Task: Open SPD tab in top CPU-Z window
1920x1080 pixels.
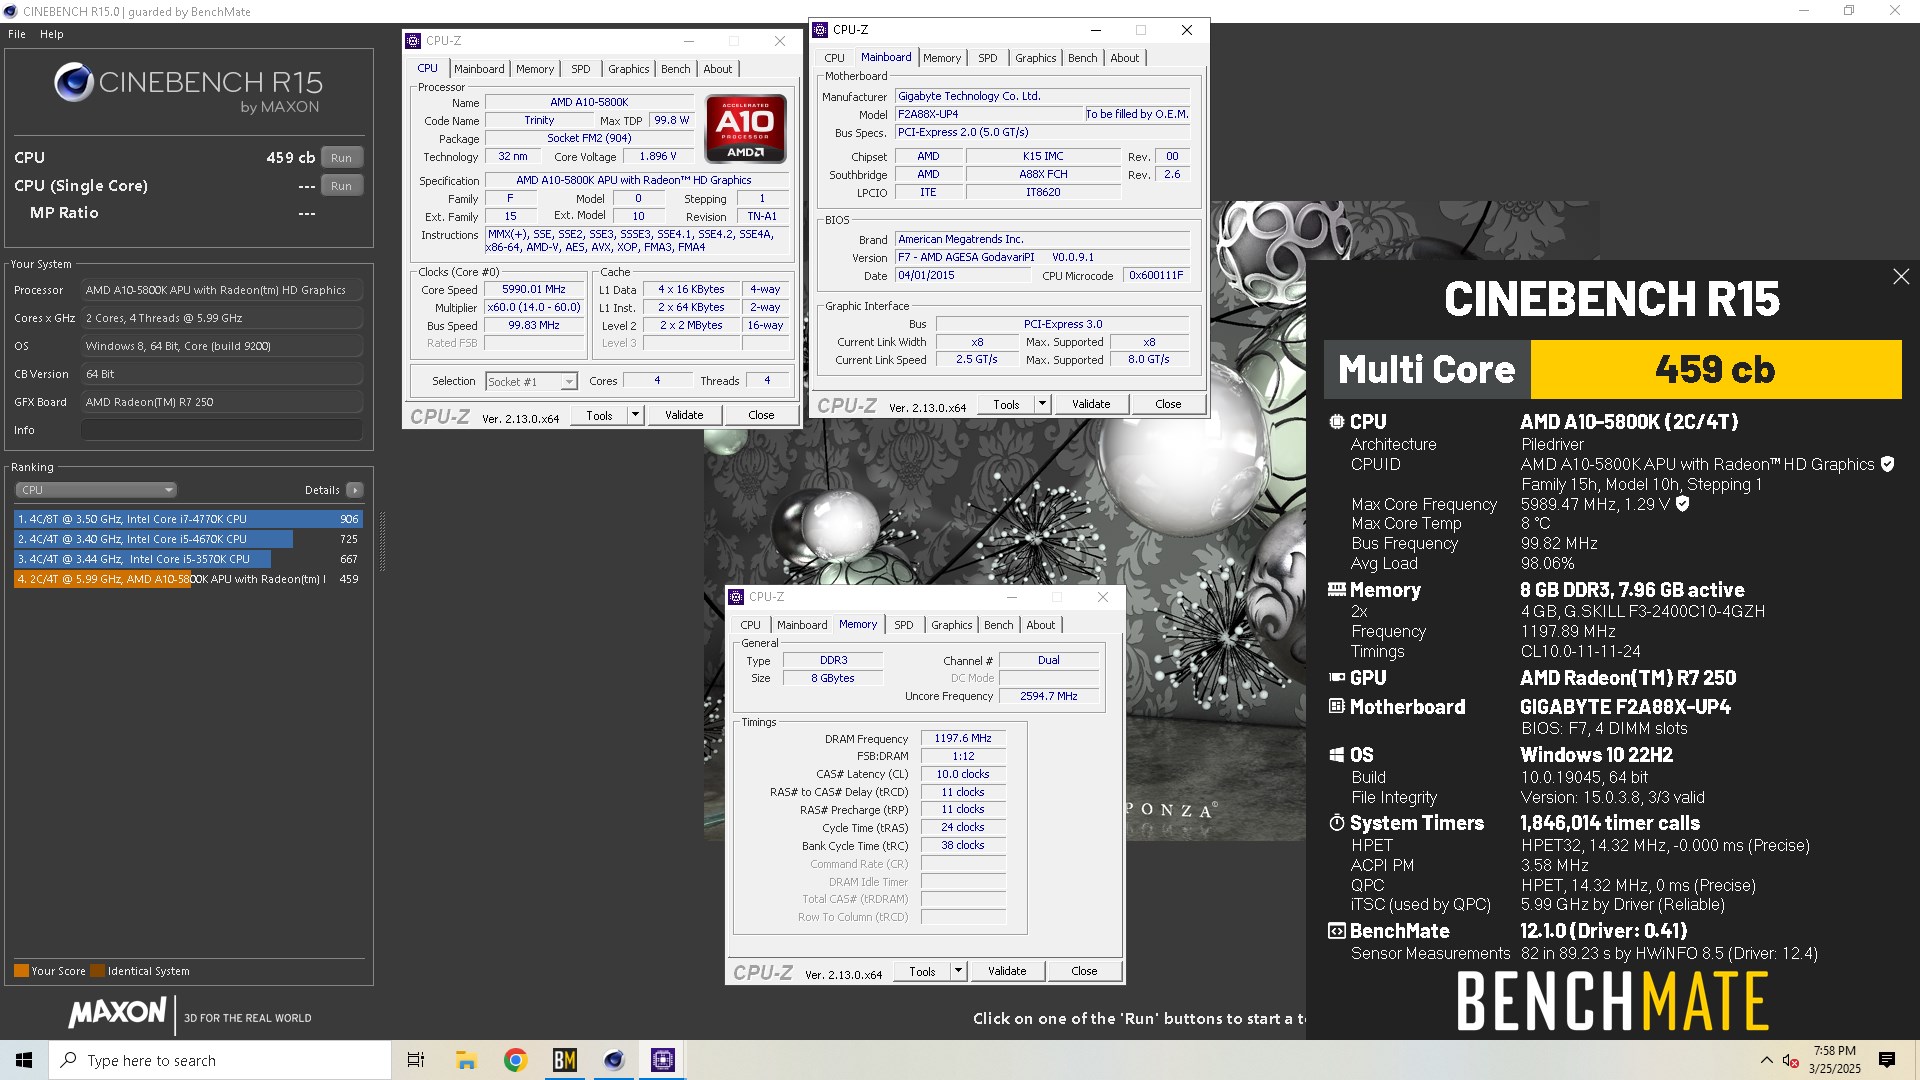Action: [x=988, y=58]
